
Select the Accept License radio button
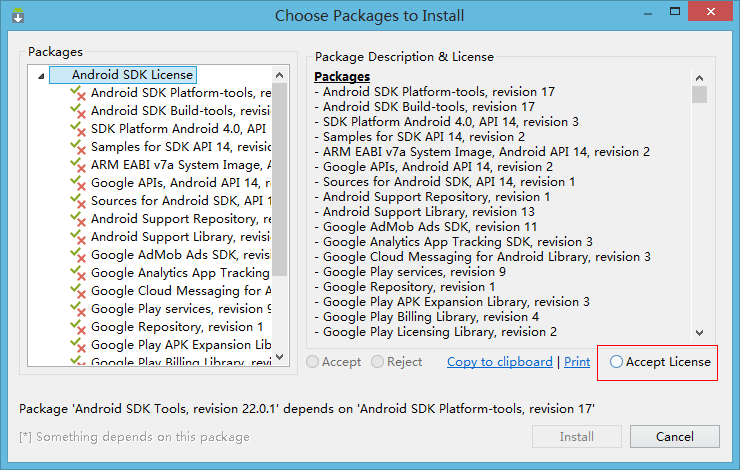[616, 362]
